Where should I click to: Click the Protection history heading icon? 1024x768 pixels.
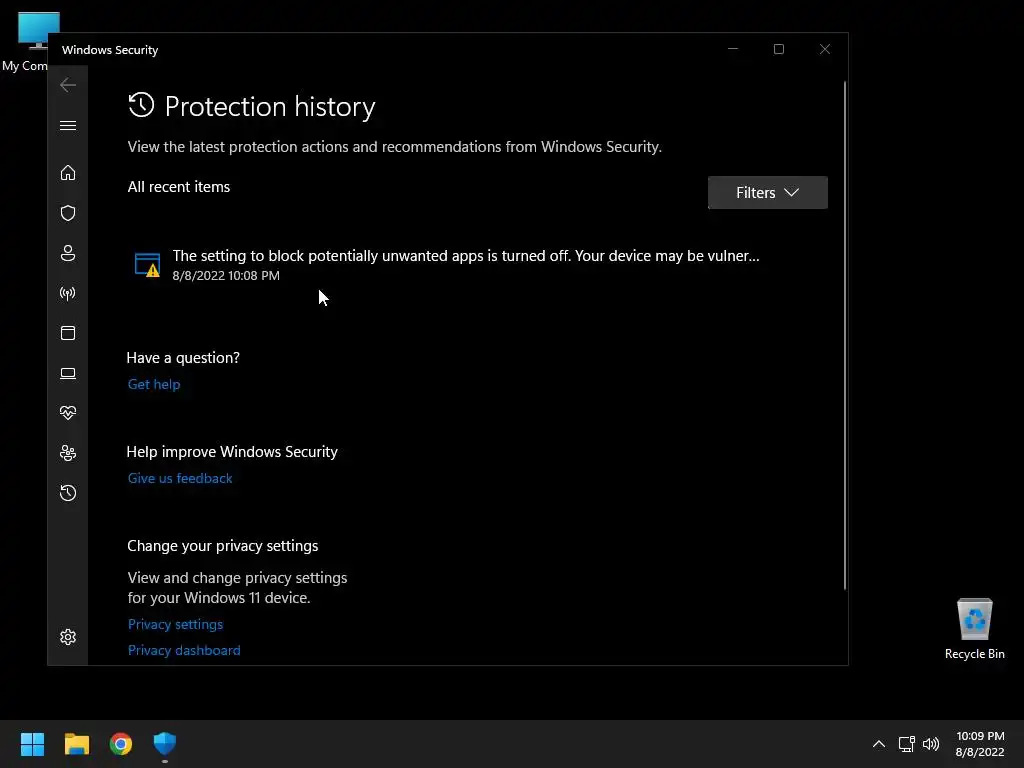pos(141,105)
